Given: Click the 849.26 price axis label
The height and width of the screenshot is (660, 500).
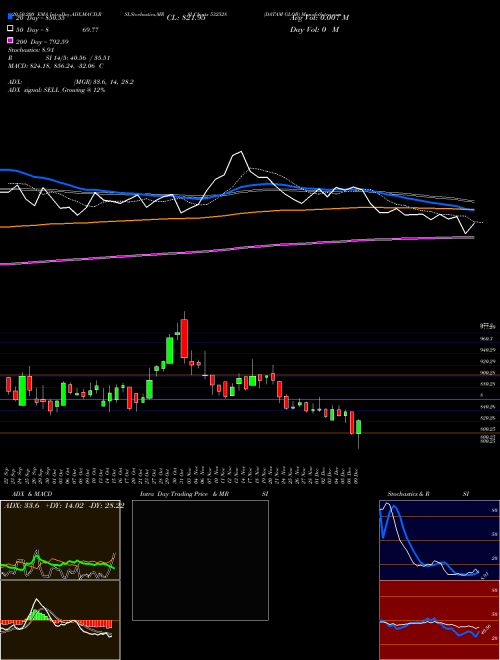Looking at the screenshot, I should 487,407.
